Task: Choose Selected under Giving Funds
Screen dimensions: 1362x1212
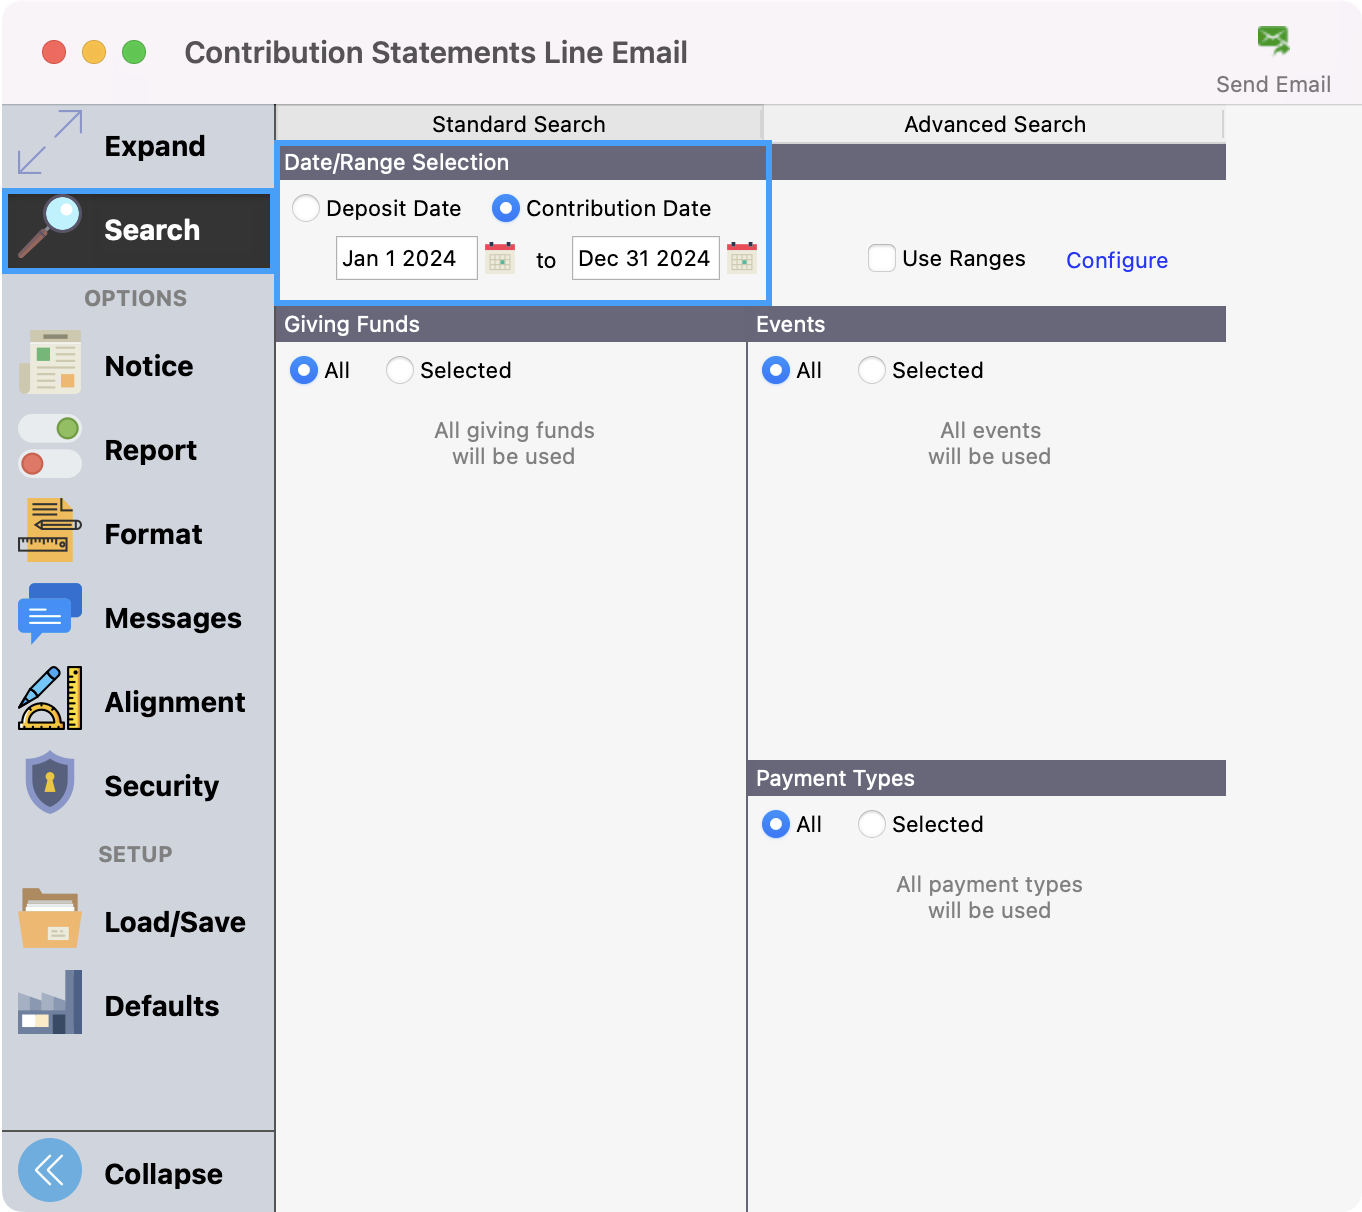Action: [400, 370]
